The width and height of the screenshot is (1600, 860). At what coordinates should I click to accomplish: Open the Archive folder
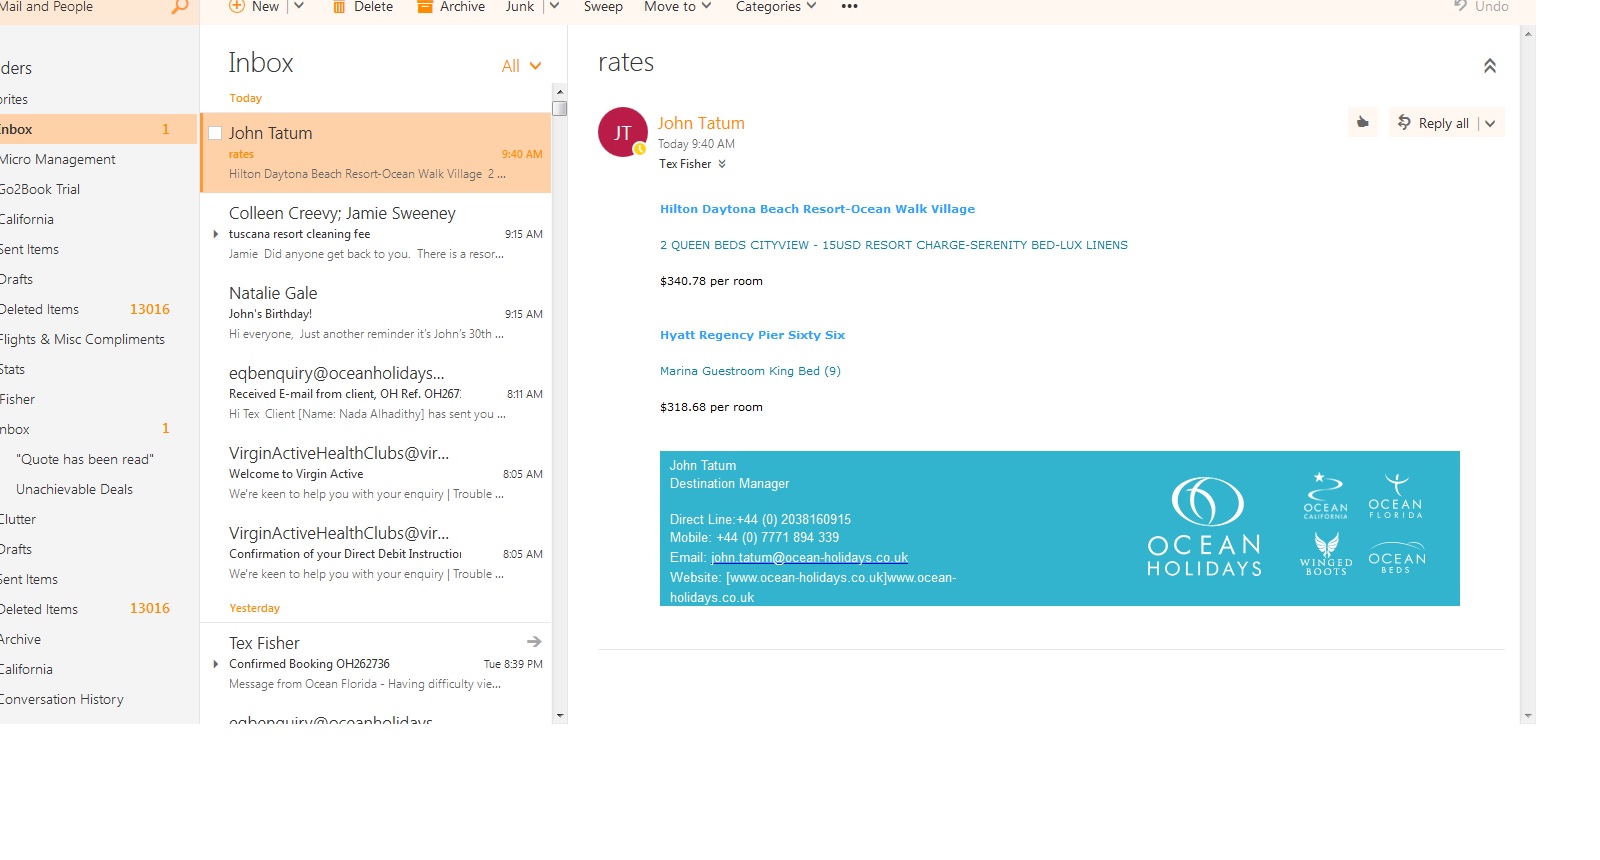(20, 639)
